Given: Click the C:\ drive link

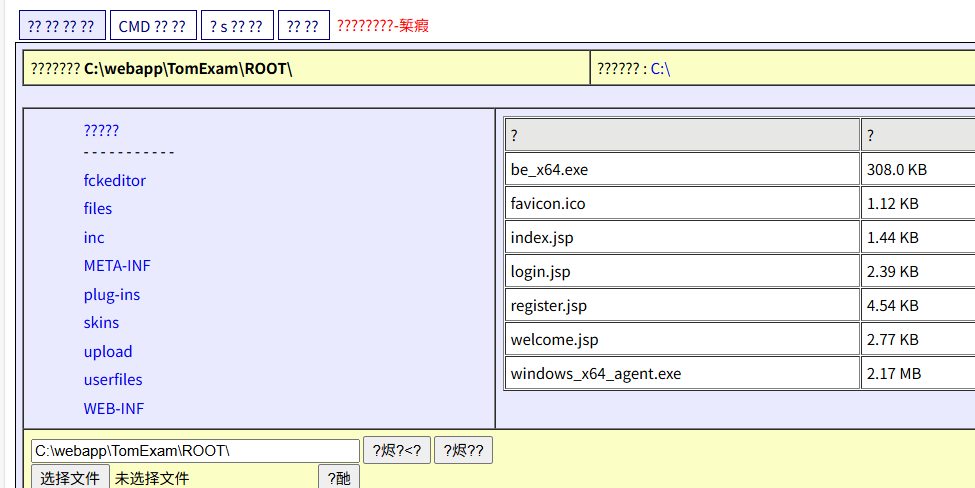Looking at the screenshot, I should point(660,69).
